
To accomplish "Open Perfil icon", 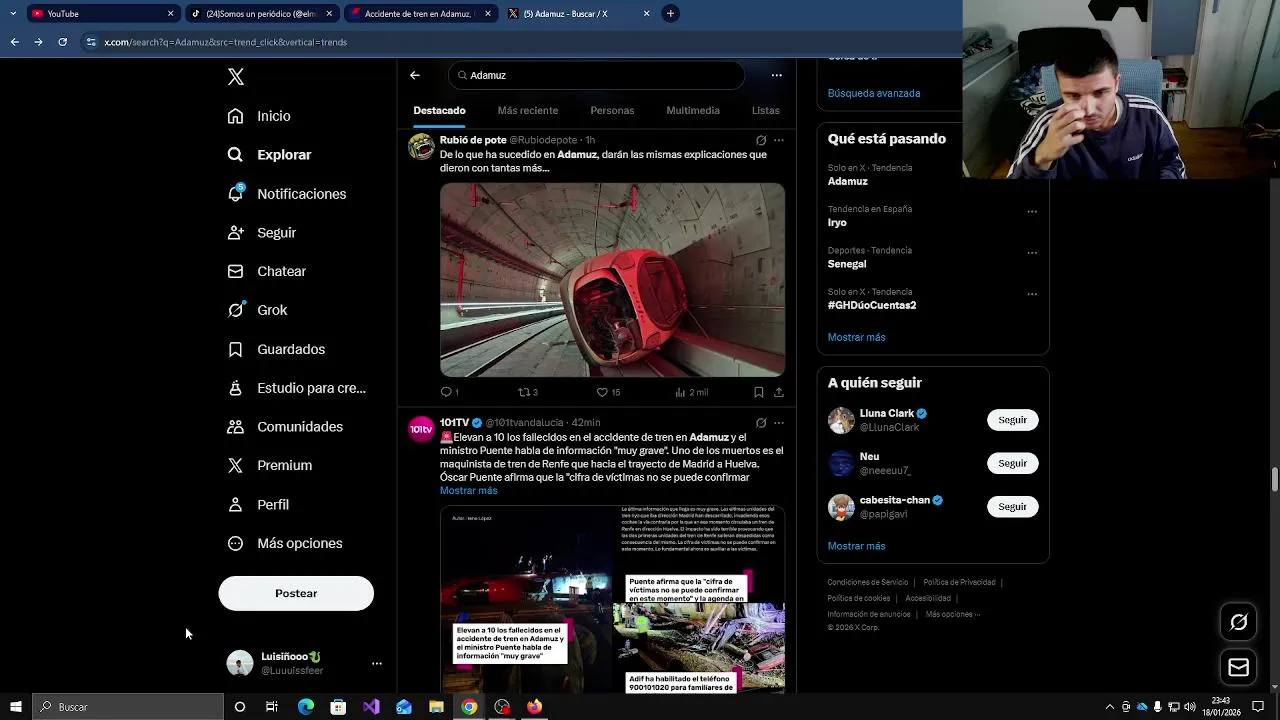I will [235, 505].
